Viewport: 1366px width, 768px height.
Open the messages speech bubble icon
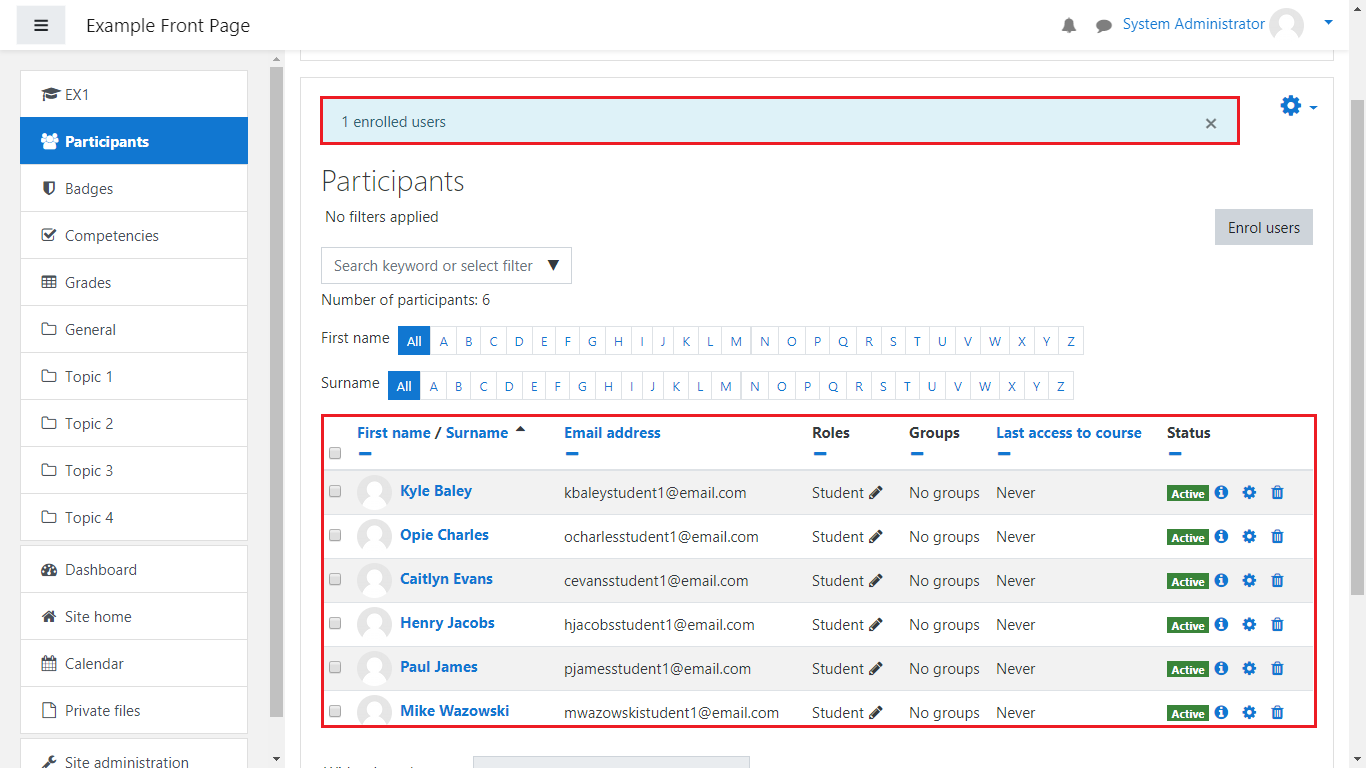pos(1104,26)
